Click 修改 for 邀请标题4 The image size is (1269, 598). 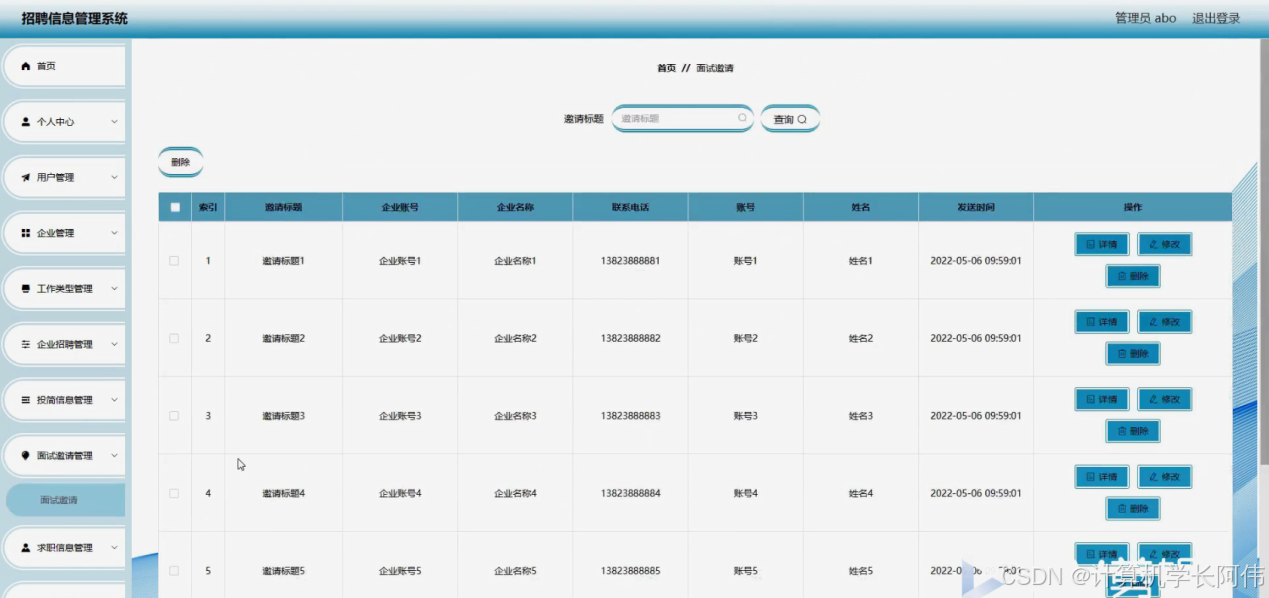[x=1164, y=477]
